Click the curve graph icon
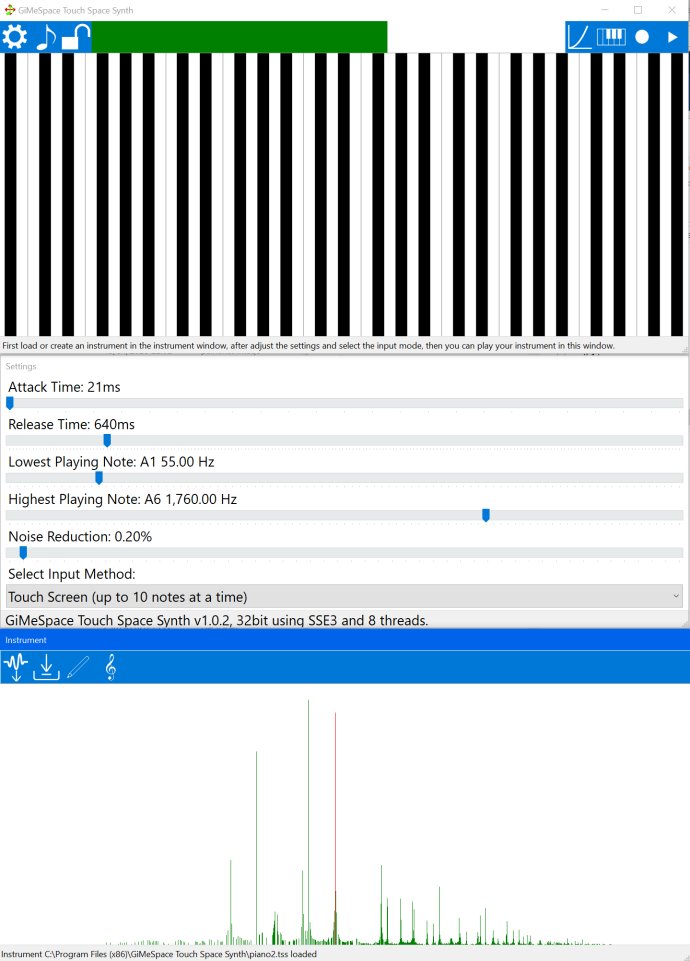The image size is (690, 961). click(x=579, y=37)
